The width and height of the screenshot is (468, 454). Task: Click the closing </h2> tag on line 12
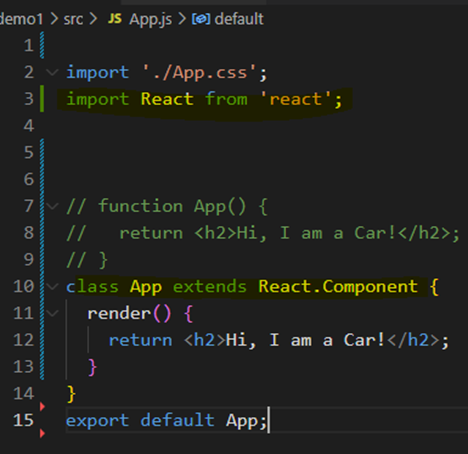(413, 340)
